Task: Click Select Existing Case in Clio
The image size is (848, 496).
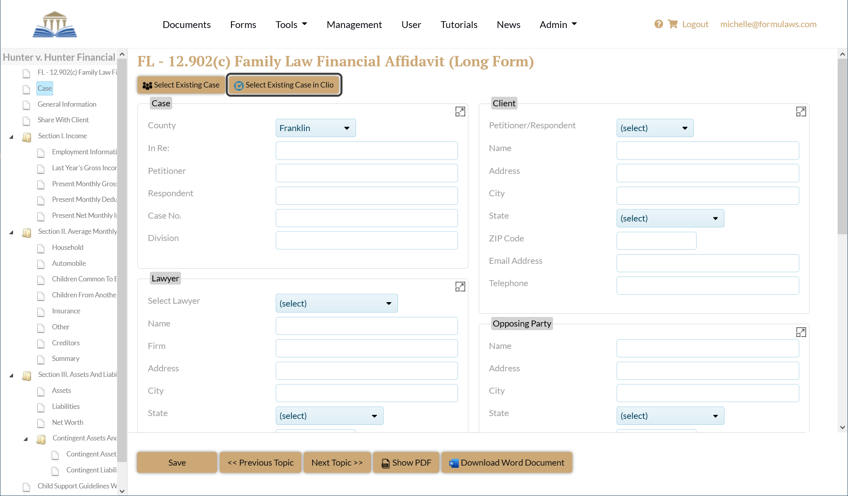Action: point(284,85)
